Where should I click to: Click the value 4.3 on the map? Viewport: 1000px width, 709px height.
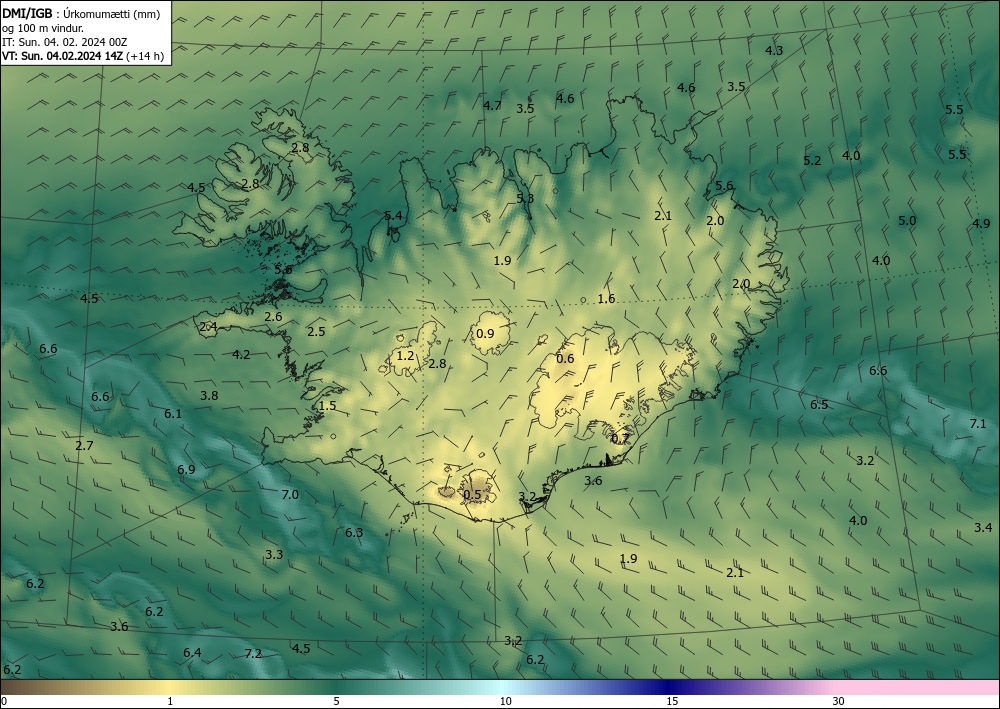click(x=774, y=50)
